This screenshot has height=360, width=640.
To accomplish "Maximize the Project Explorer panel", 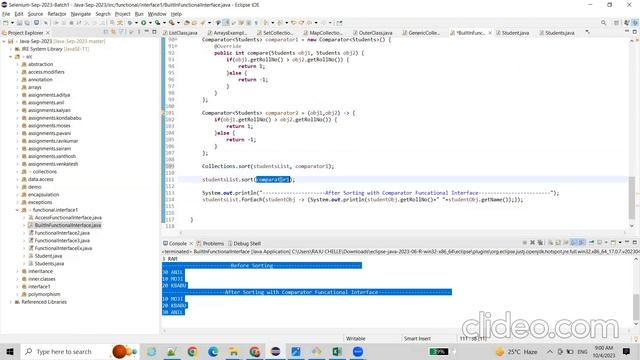I will point(154,32).
